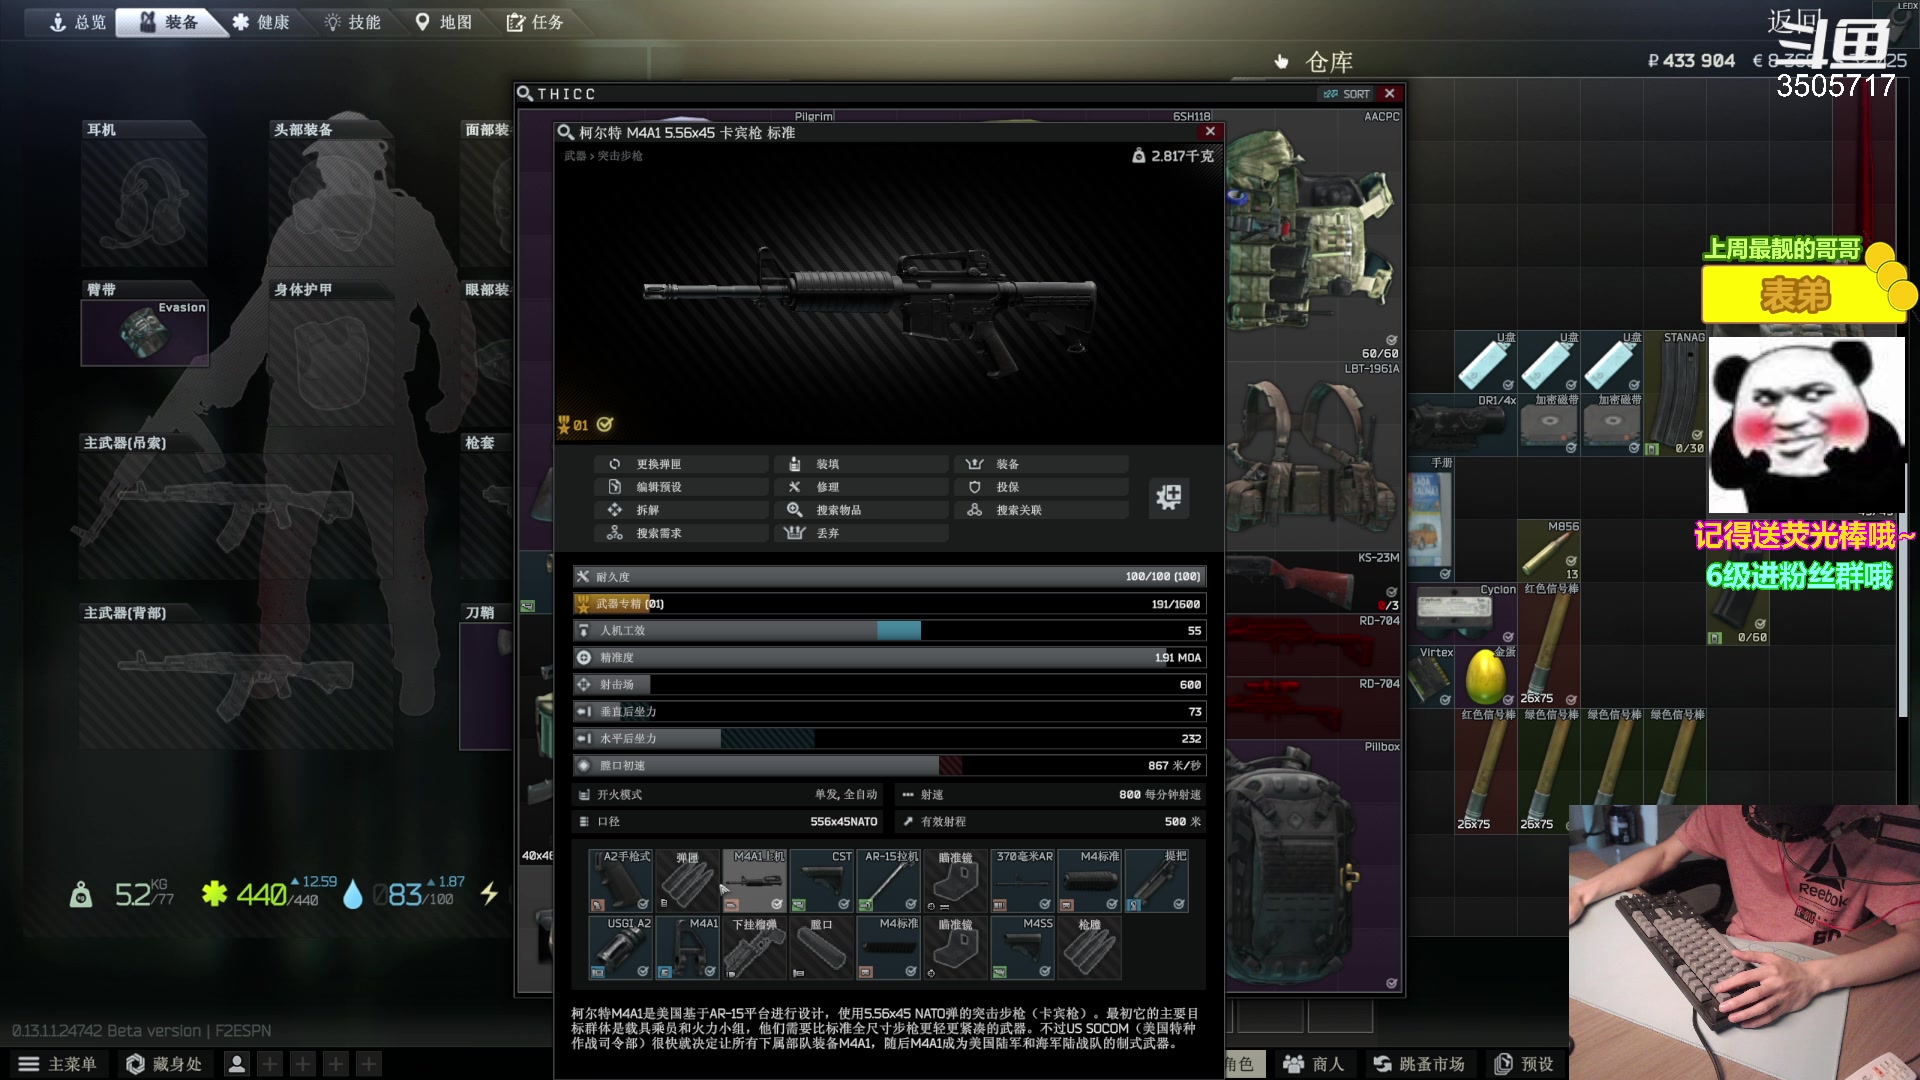The image size is (1920, 1080).
Task: Click 拆解 disassemble action
Action: (681, 510)
